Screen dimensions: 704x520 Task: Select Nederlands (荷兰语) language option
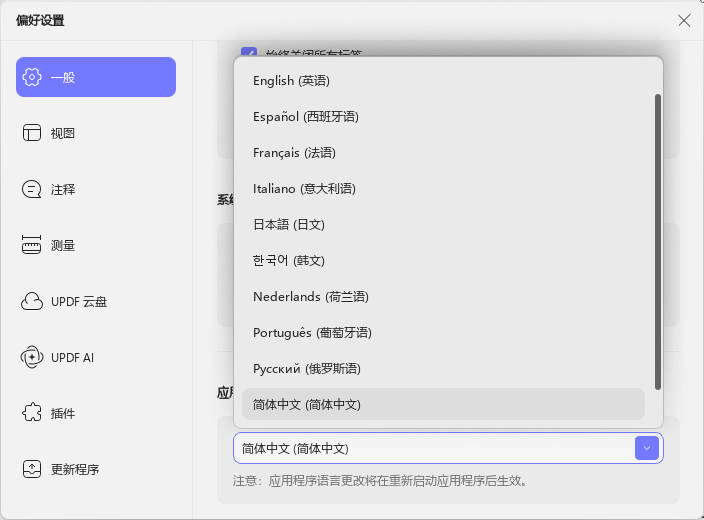(x=444, y=296)
